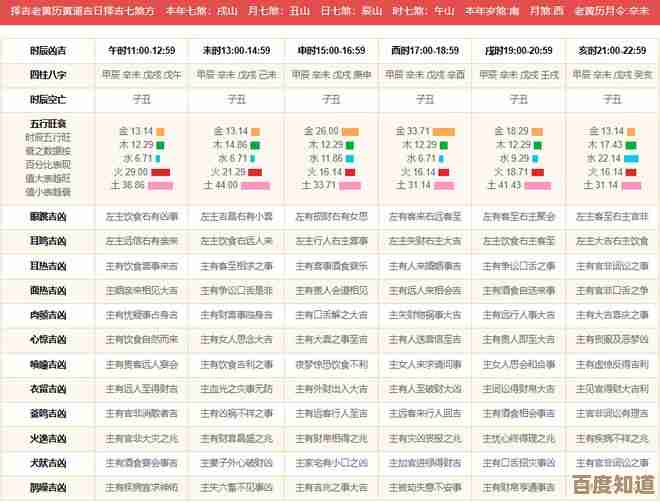Click the 火逸吉凶 row label
660x503 pixels.
47,437
